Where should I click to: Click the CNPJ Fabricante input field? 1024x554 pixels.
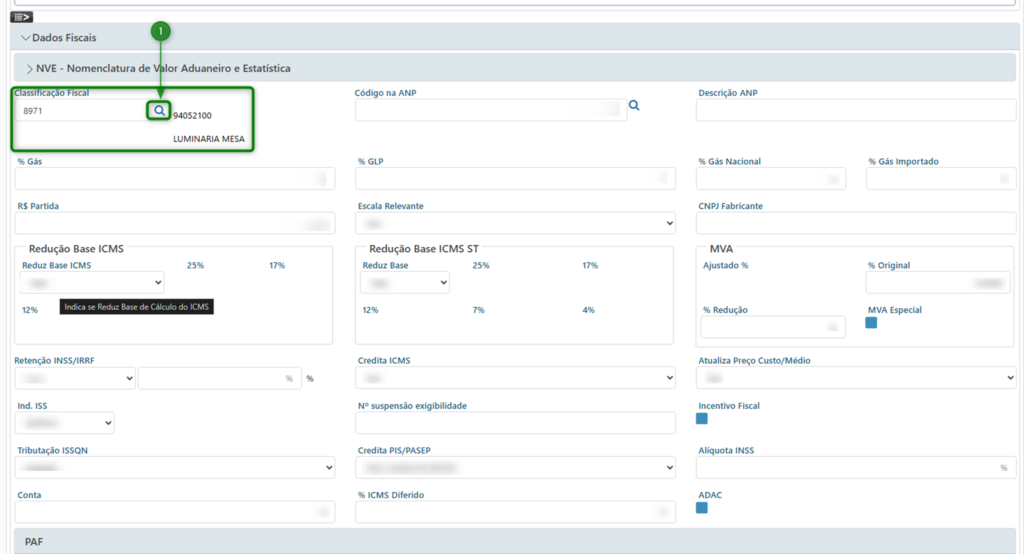pyautogui.click(x=856, y=223)
